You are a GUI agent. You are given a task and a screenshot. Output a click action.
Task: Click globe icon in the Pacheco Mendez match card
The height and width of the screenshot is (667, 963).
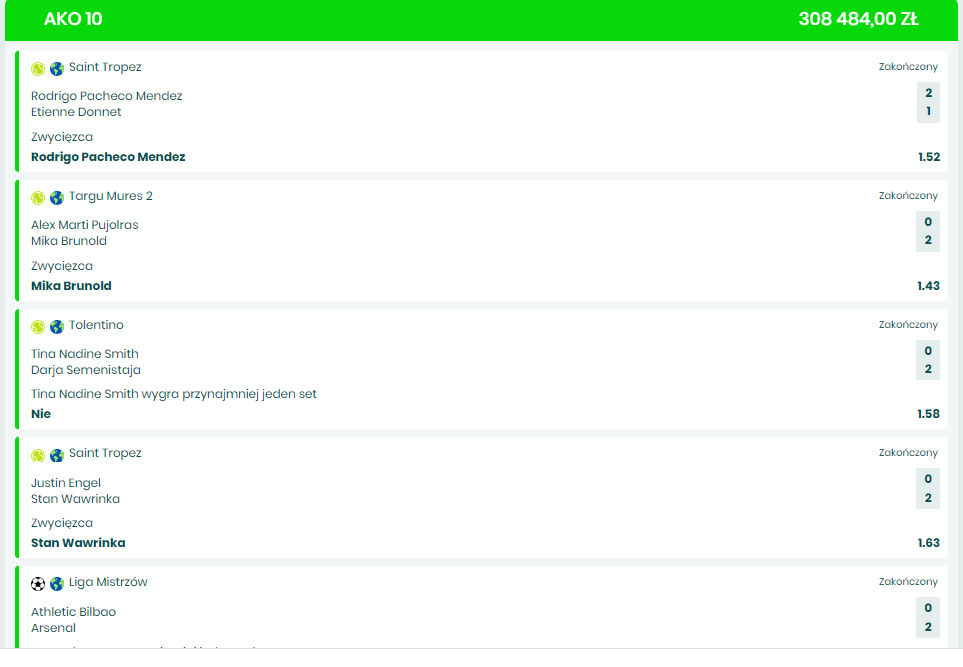(x=57, y=69)
